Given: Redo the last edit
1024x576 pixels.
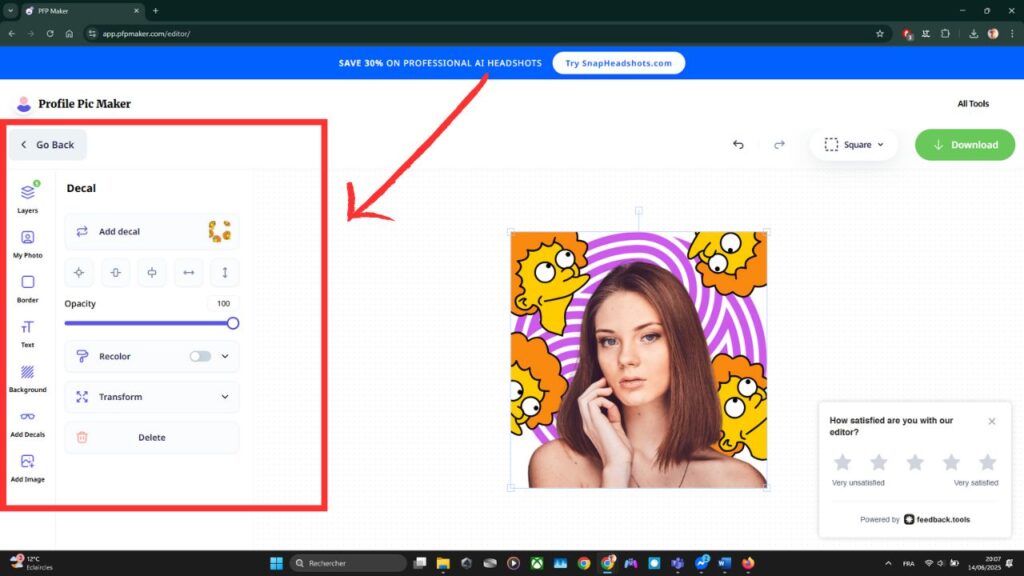Looking at the screenshot, I should [779, 144].
